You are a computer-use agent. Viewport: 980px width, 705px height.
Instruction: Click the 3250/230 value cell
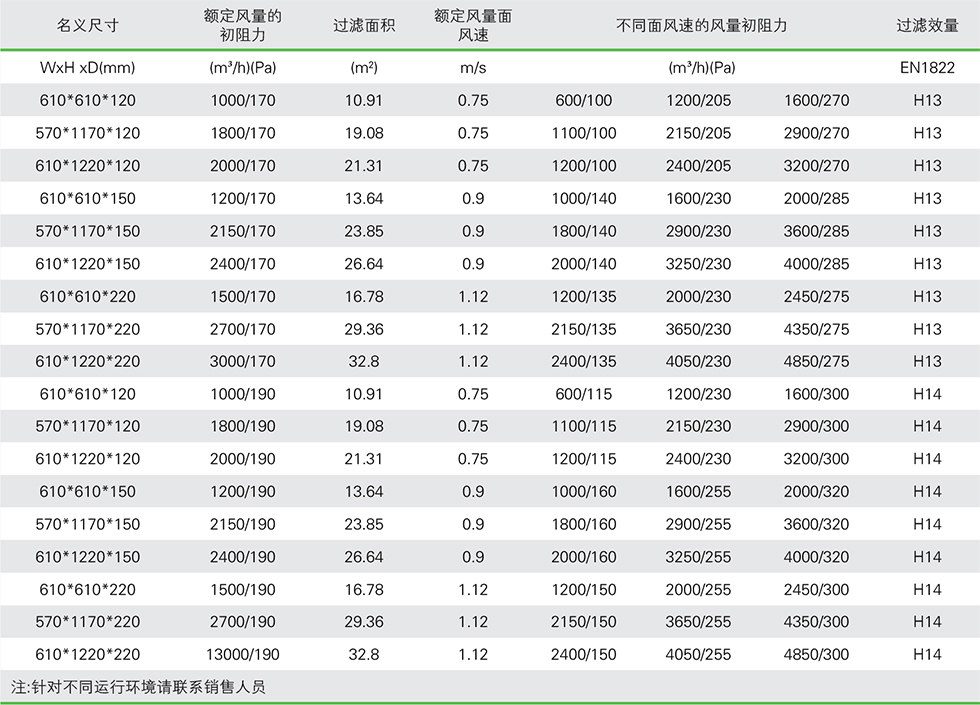[699, 264]
